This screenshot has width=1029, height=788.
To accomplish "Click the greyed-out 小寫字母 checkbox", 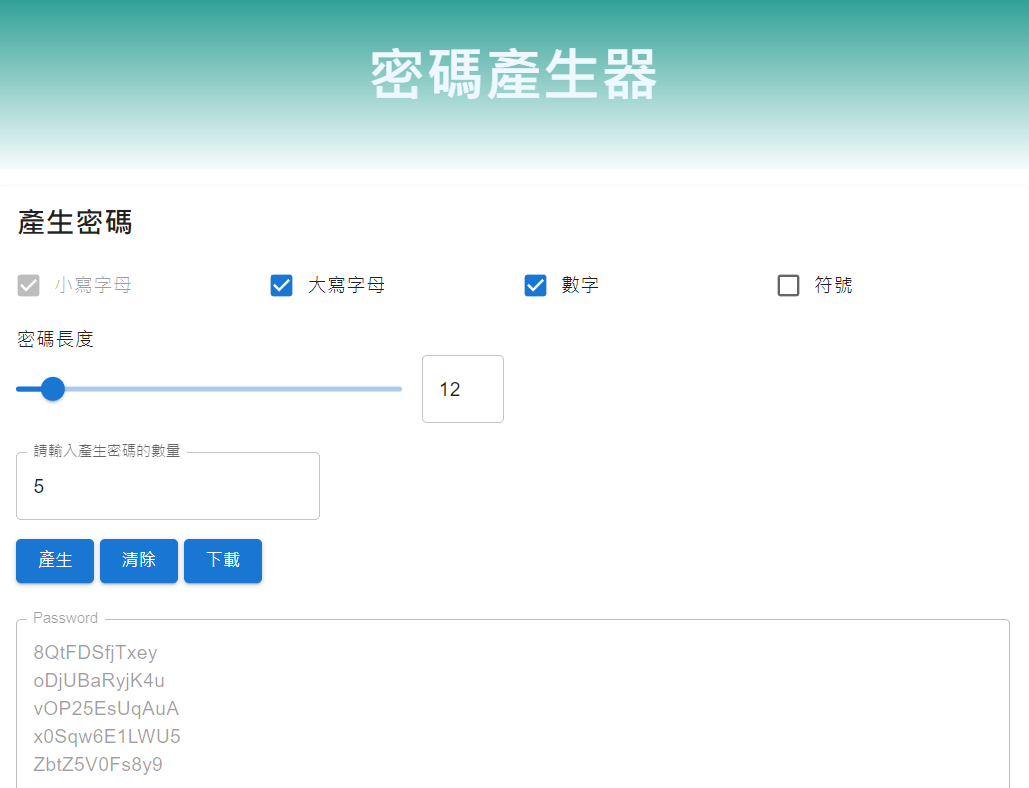I will click(29, 286).
